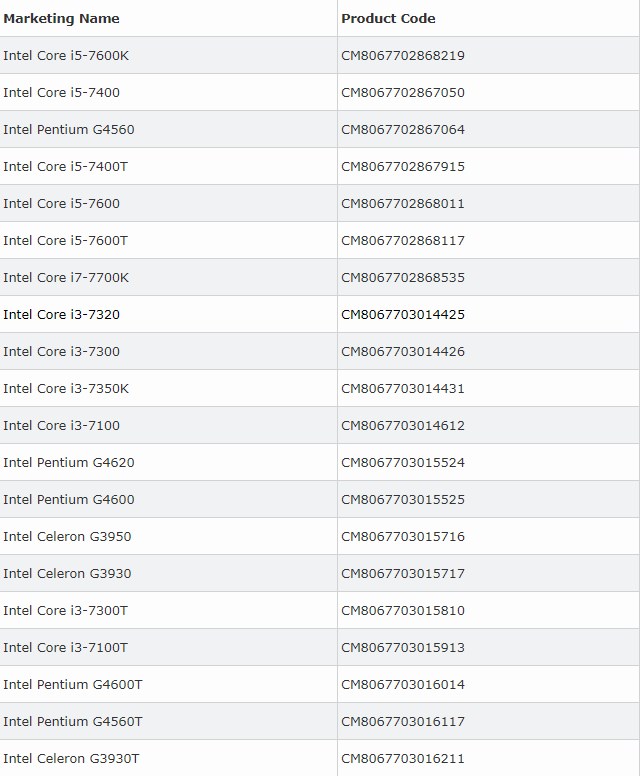Click product code CM8067703016211

pos(403,759)
